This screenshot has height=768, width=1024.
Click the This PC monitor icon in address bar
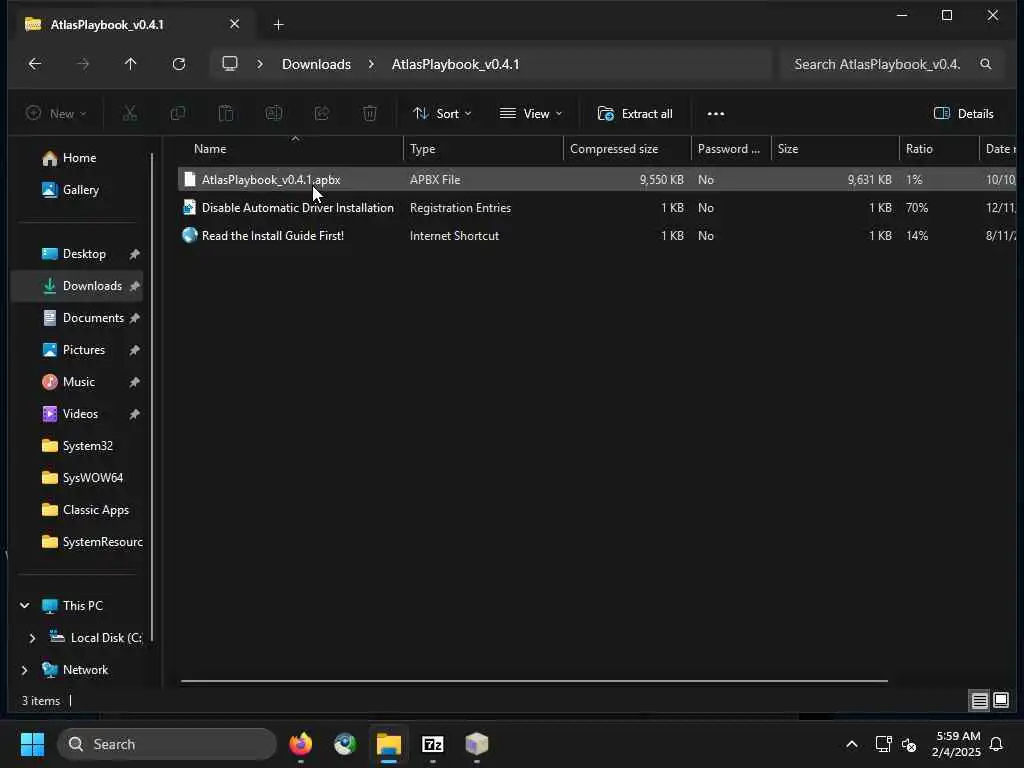click(230, 64)
